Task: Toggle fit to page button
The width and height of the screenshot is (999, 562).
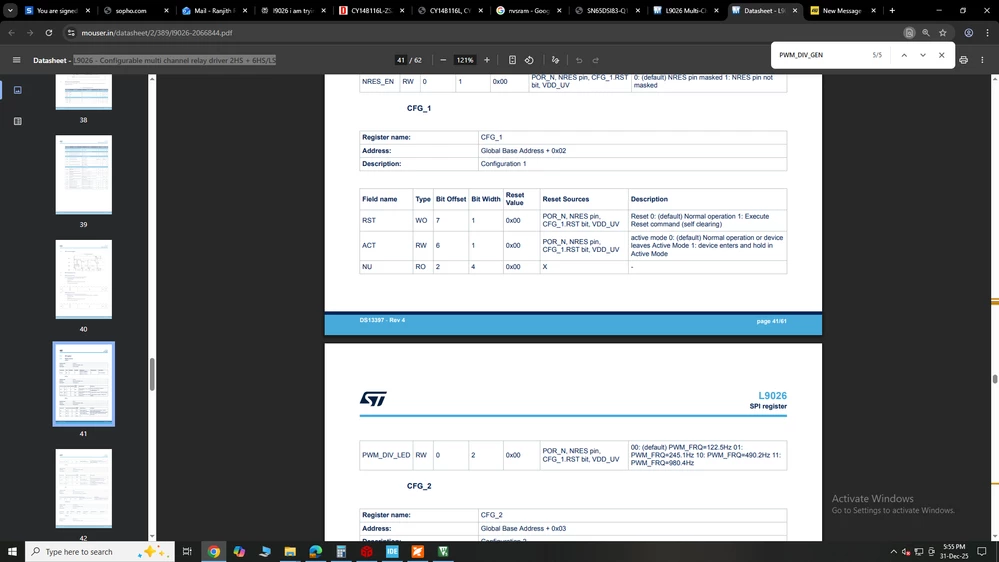Action: [512, 60]
